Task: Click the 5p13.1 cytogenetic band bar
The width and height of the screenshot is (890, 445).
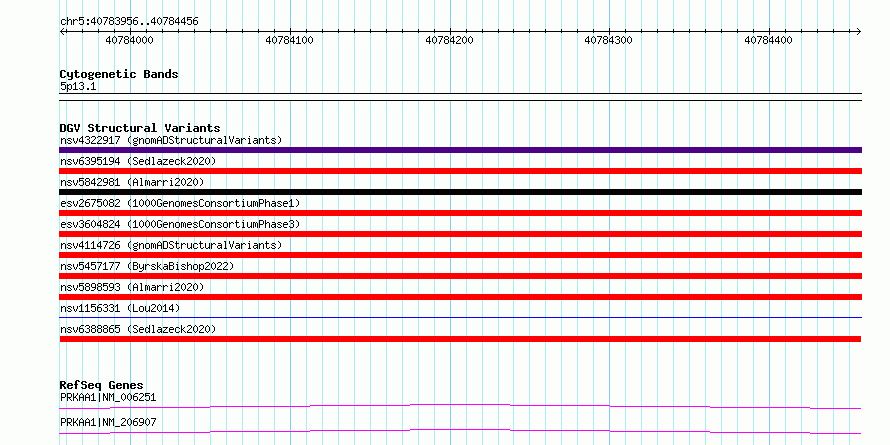Action: click(x=460, y=97)
